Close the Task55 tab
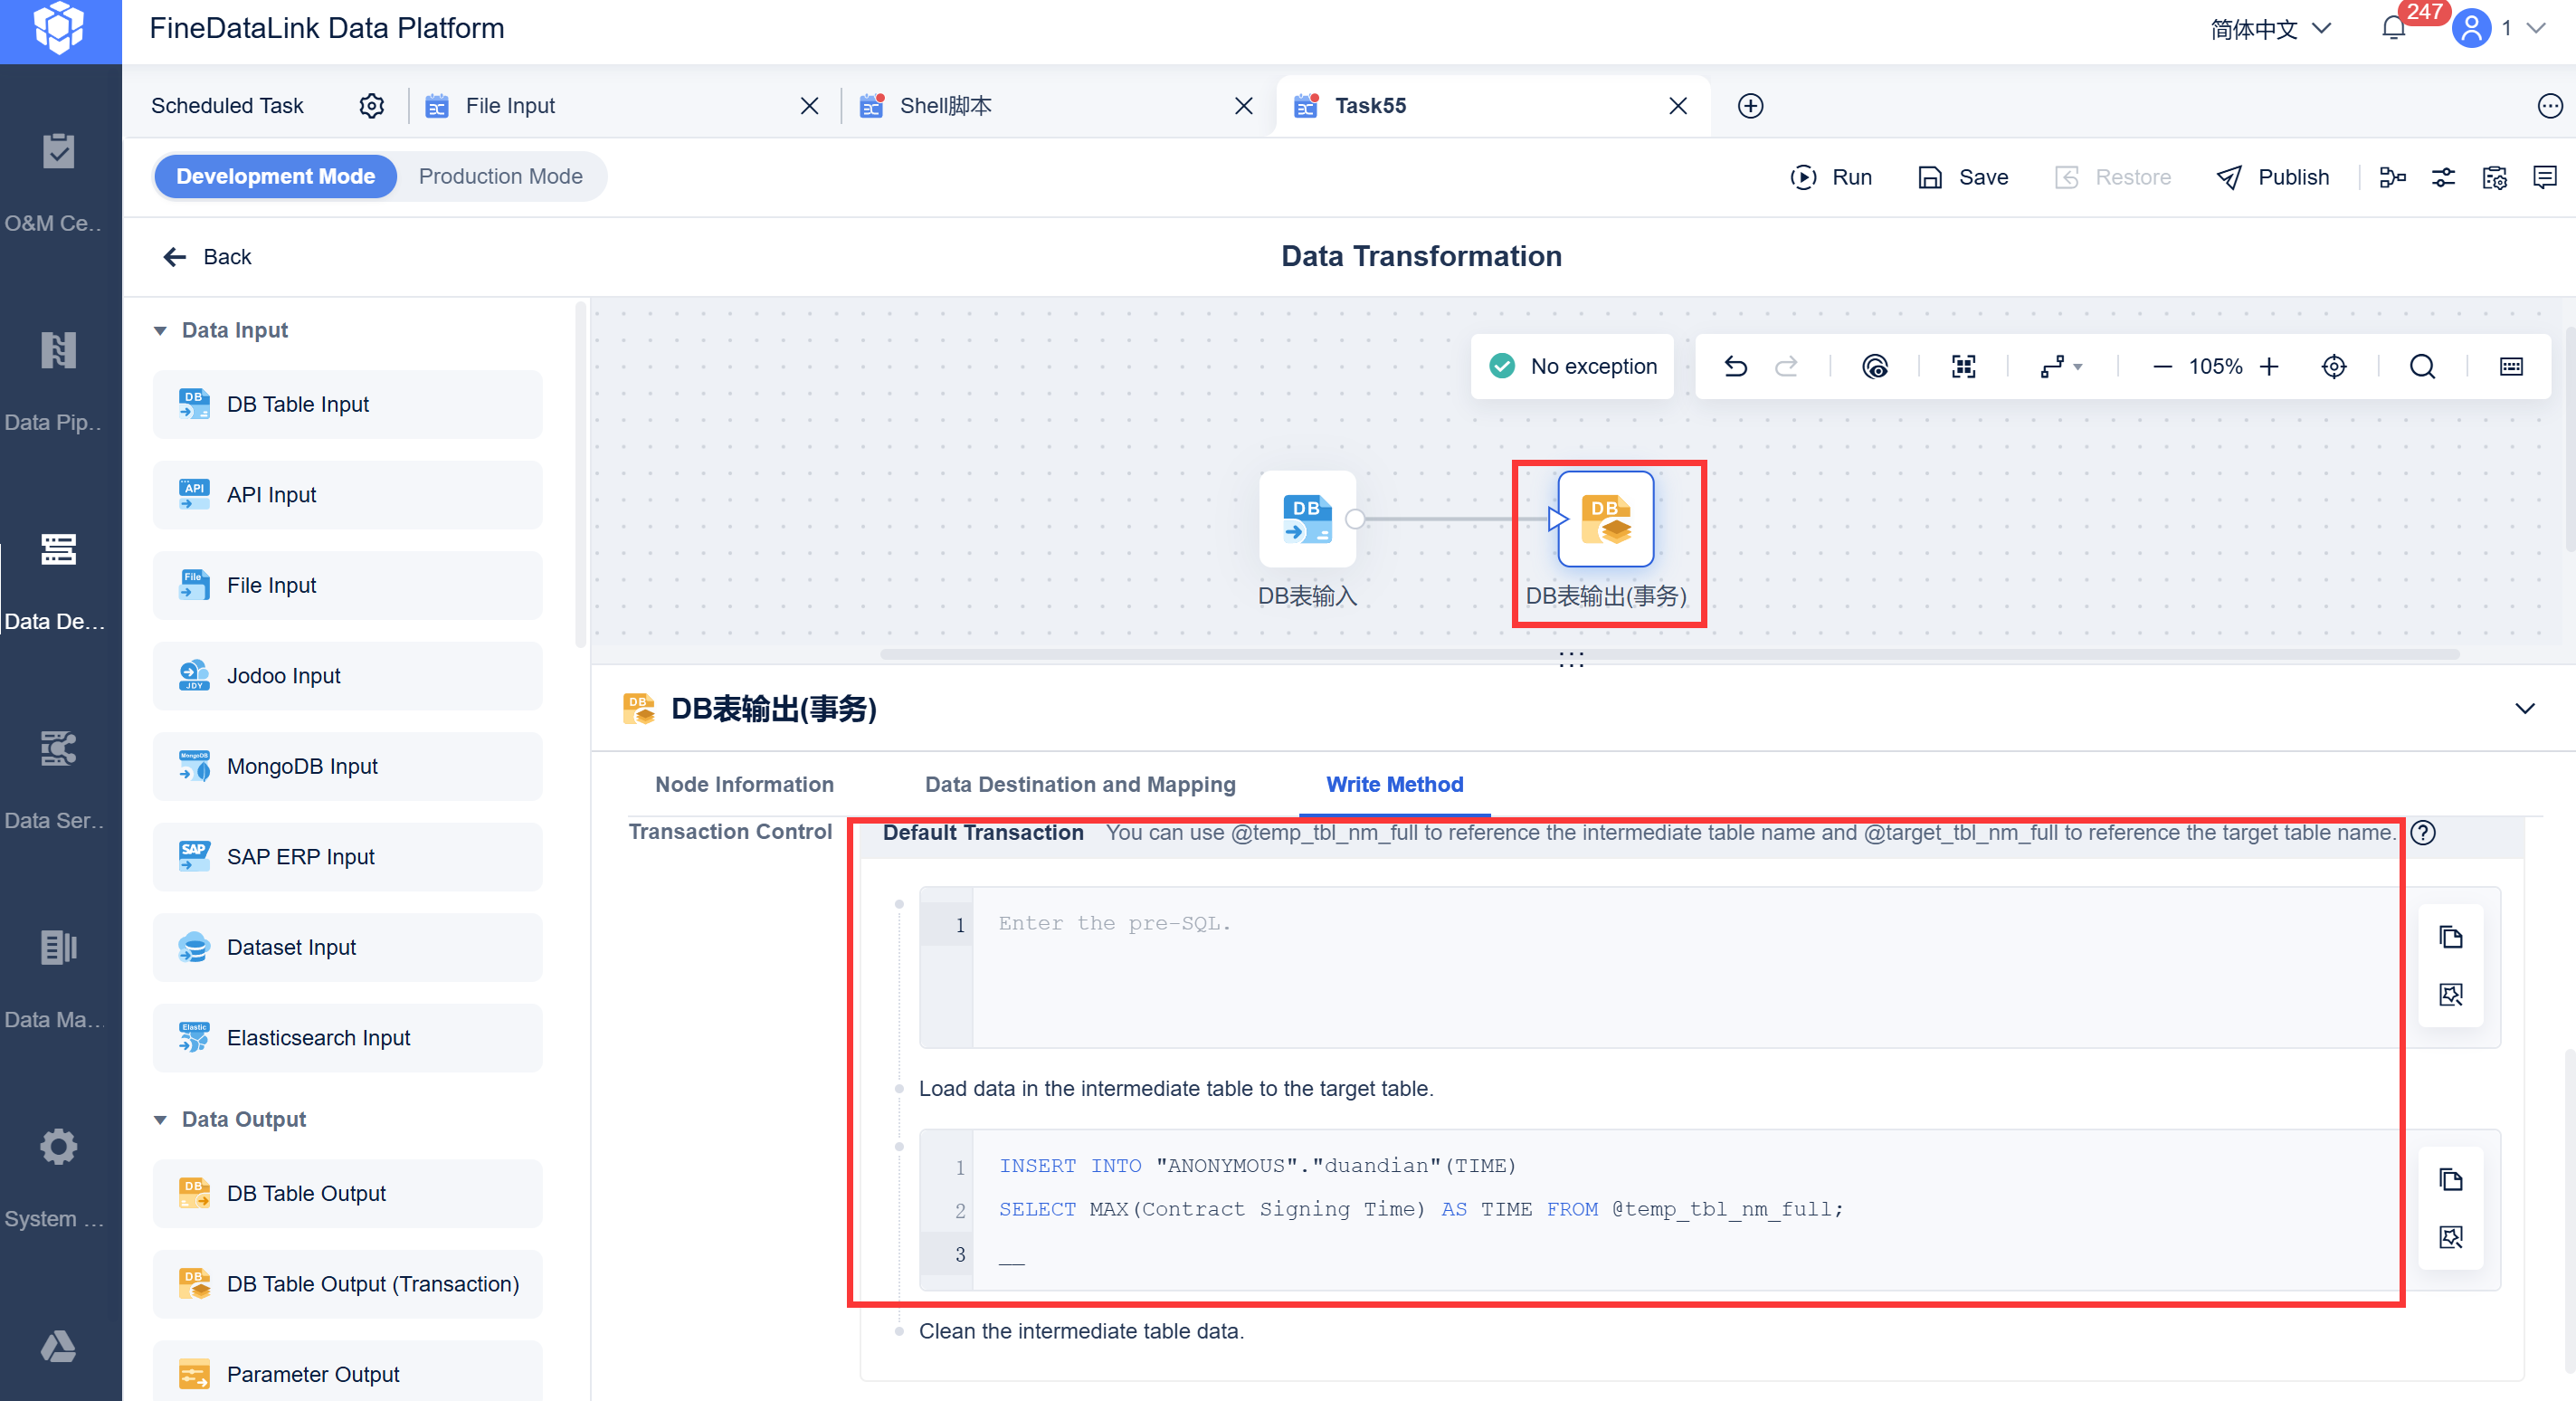Image resolution: width=2576 pixels, height=1401 pixels. click(1678, 106)
